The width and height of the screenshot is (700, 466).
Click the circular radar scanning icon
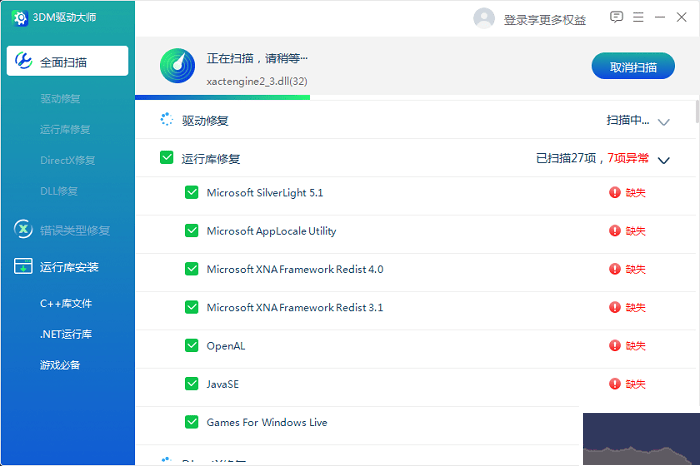pyautogui.click(x=177, y=67)
